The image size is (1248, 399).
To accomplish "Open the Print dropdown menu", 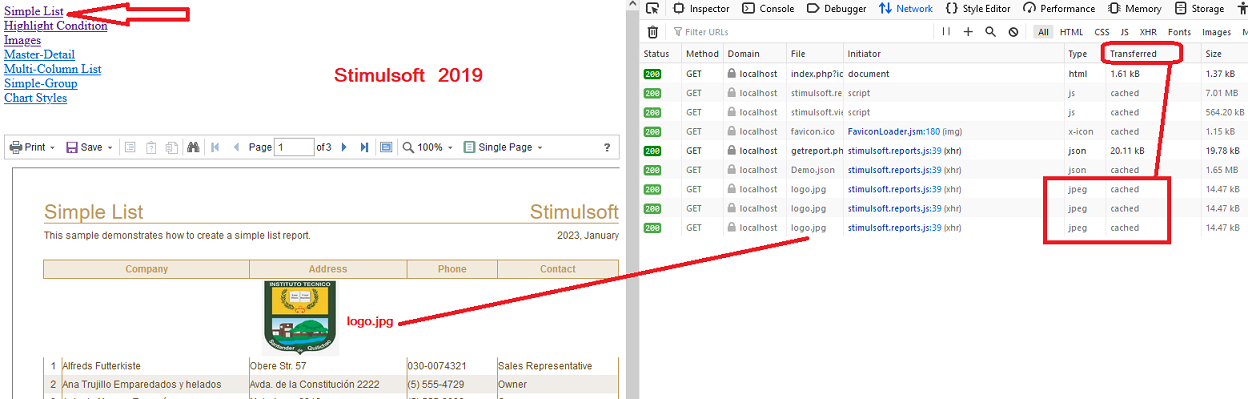I will [33, 147].
